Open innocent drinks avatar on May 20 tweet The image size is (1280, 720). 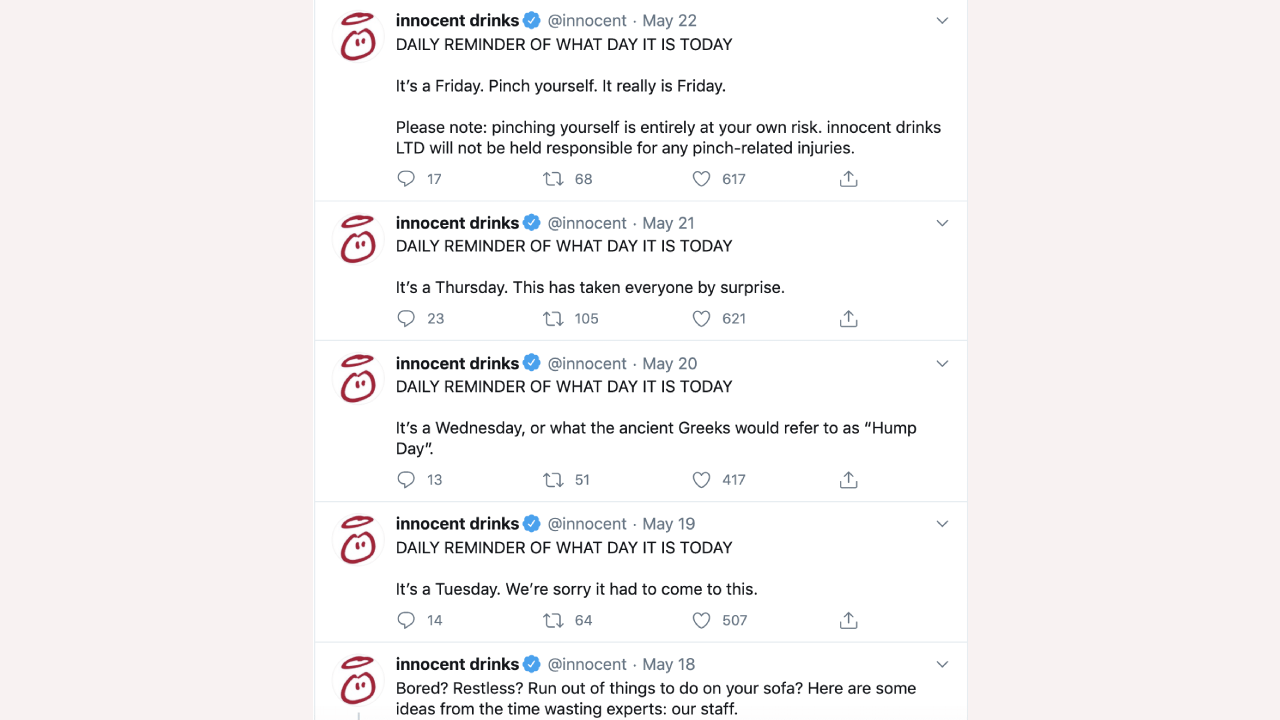358,379
